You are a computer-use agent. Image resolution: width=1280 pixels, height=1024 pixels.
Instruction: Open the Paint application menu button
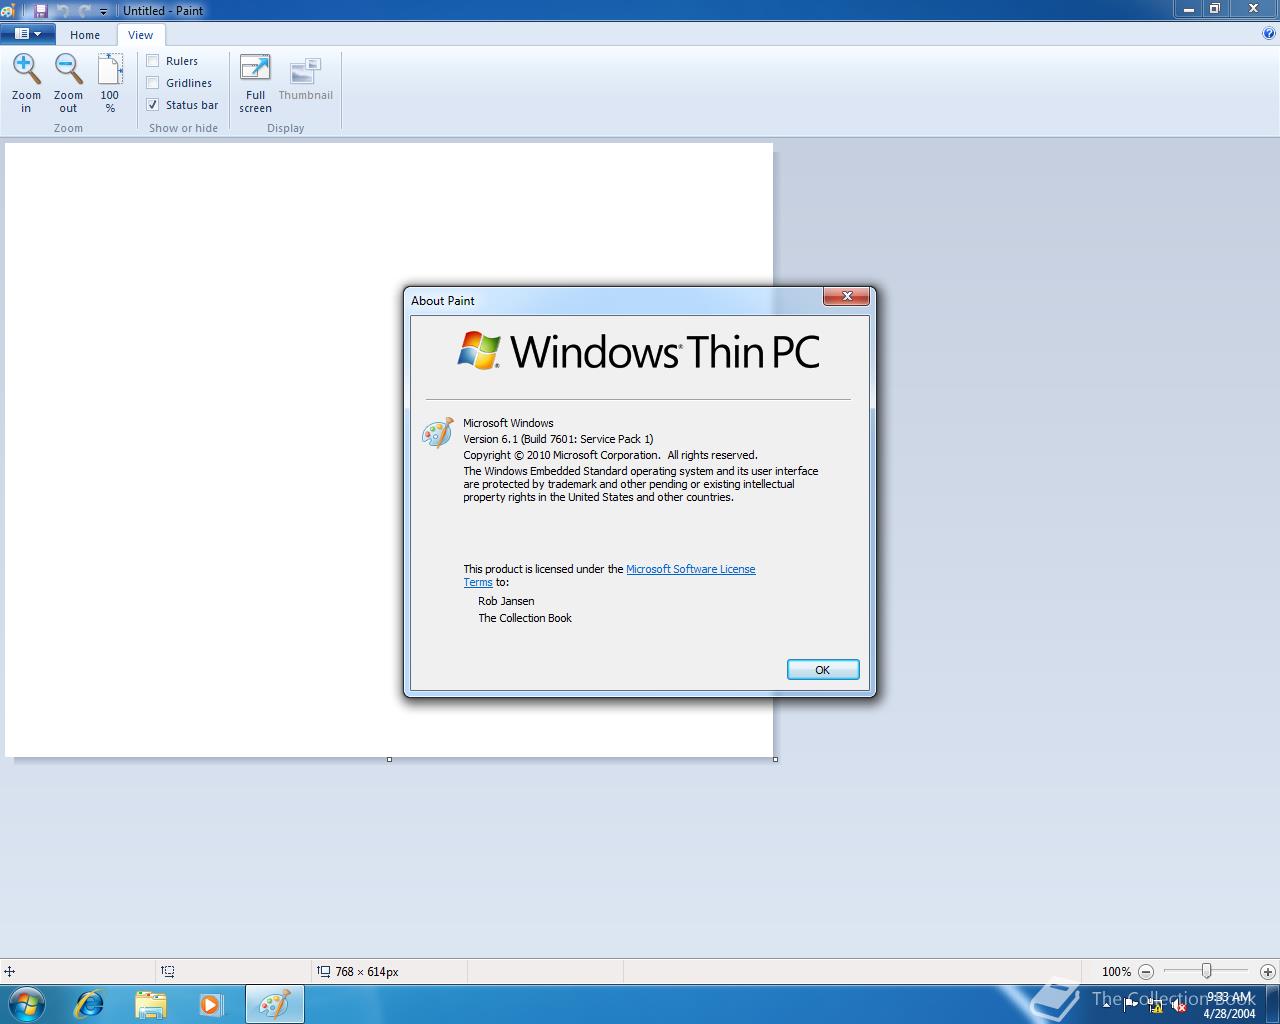[x=28, y=34]
